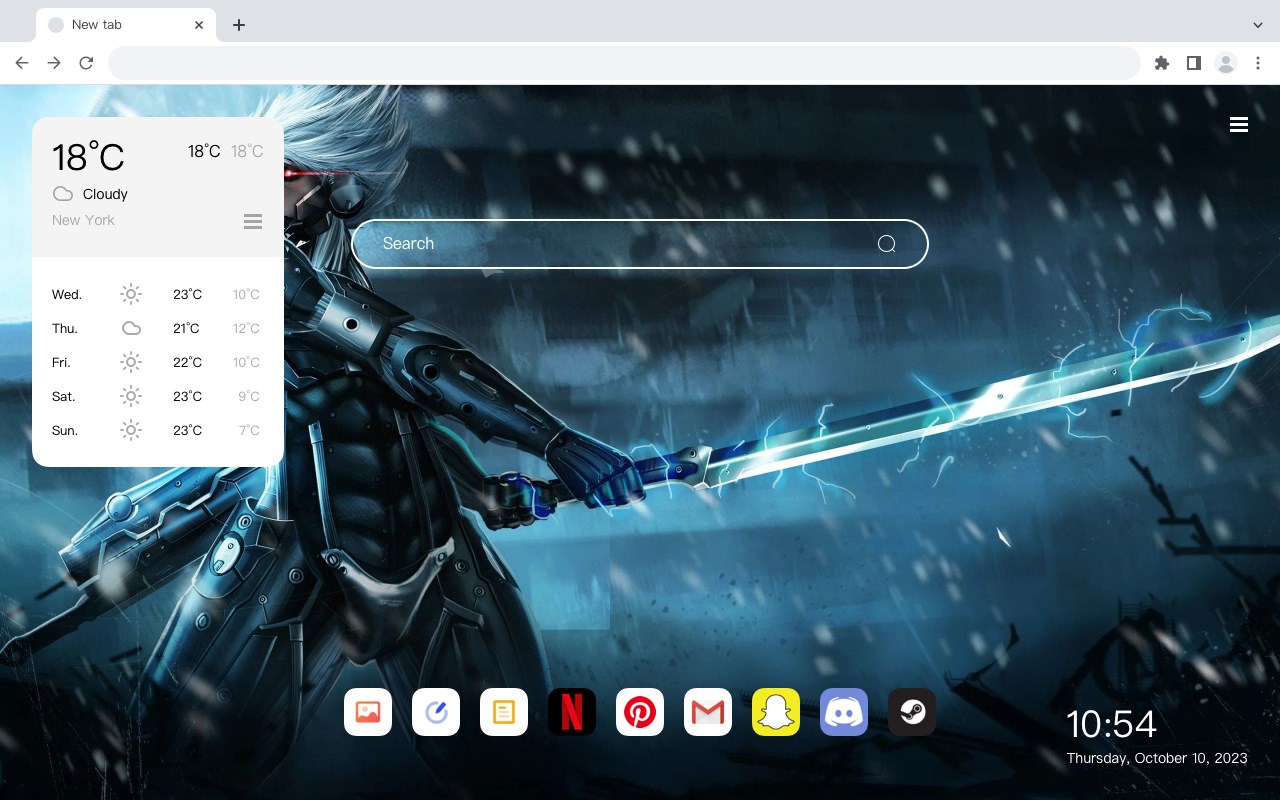Open the Snapchat shortcut
This screenshot has height=800, width=1280.
click(x=776, y=712)
